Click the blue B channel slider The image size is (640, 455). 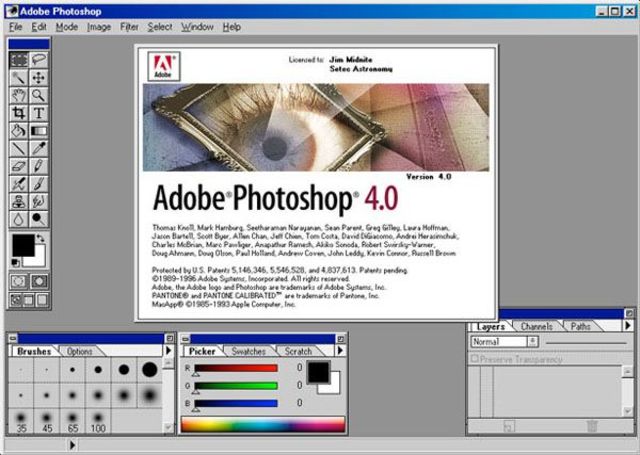click(236, 403)
